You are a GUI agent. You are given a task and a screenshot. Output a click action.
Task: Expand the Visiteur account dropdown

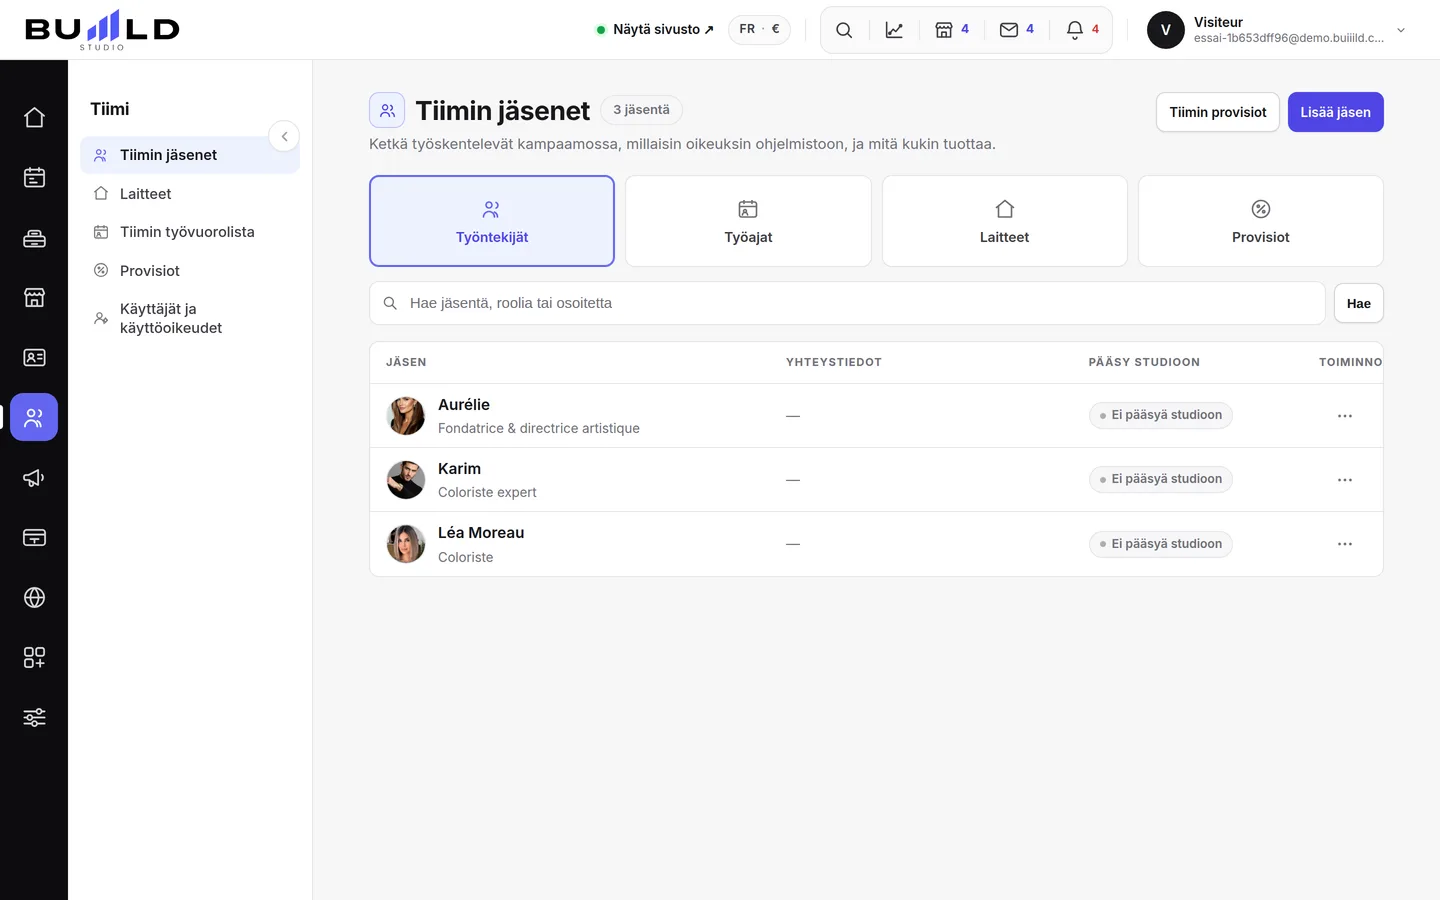point(1401,30)
